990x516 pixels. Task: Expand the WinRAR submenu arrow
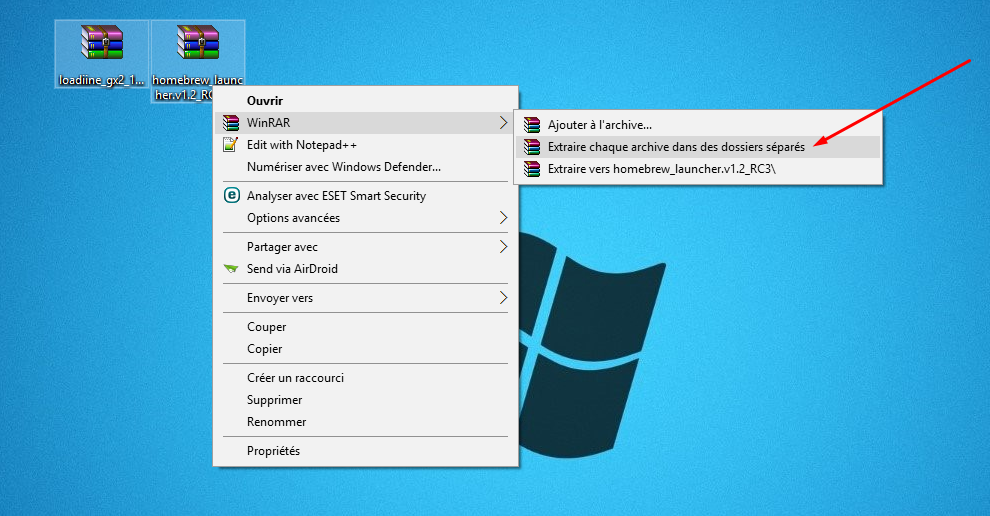tap(503, 123)
